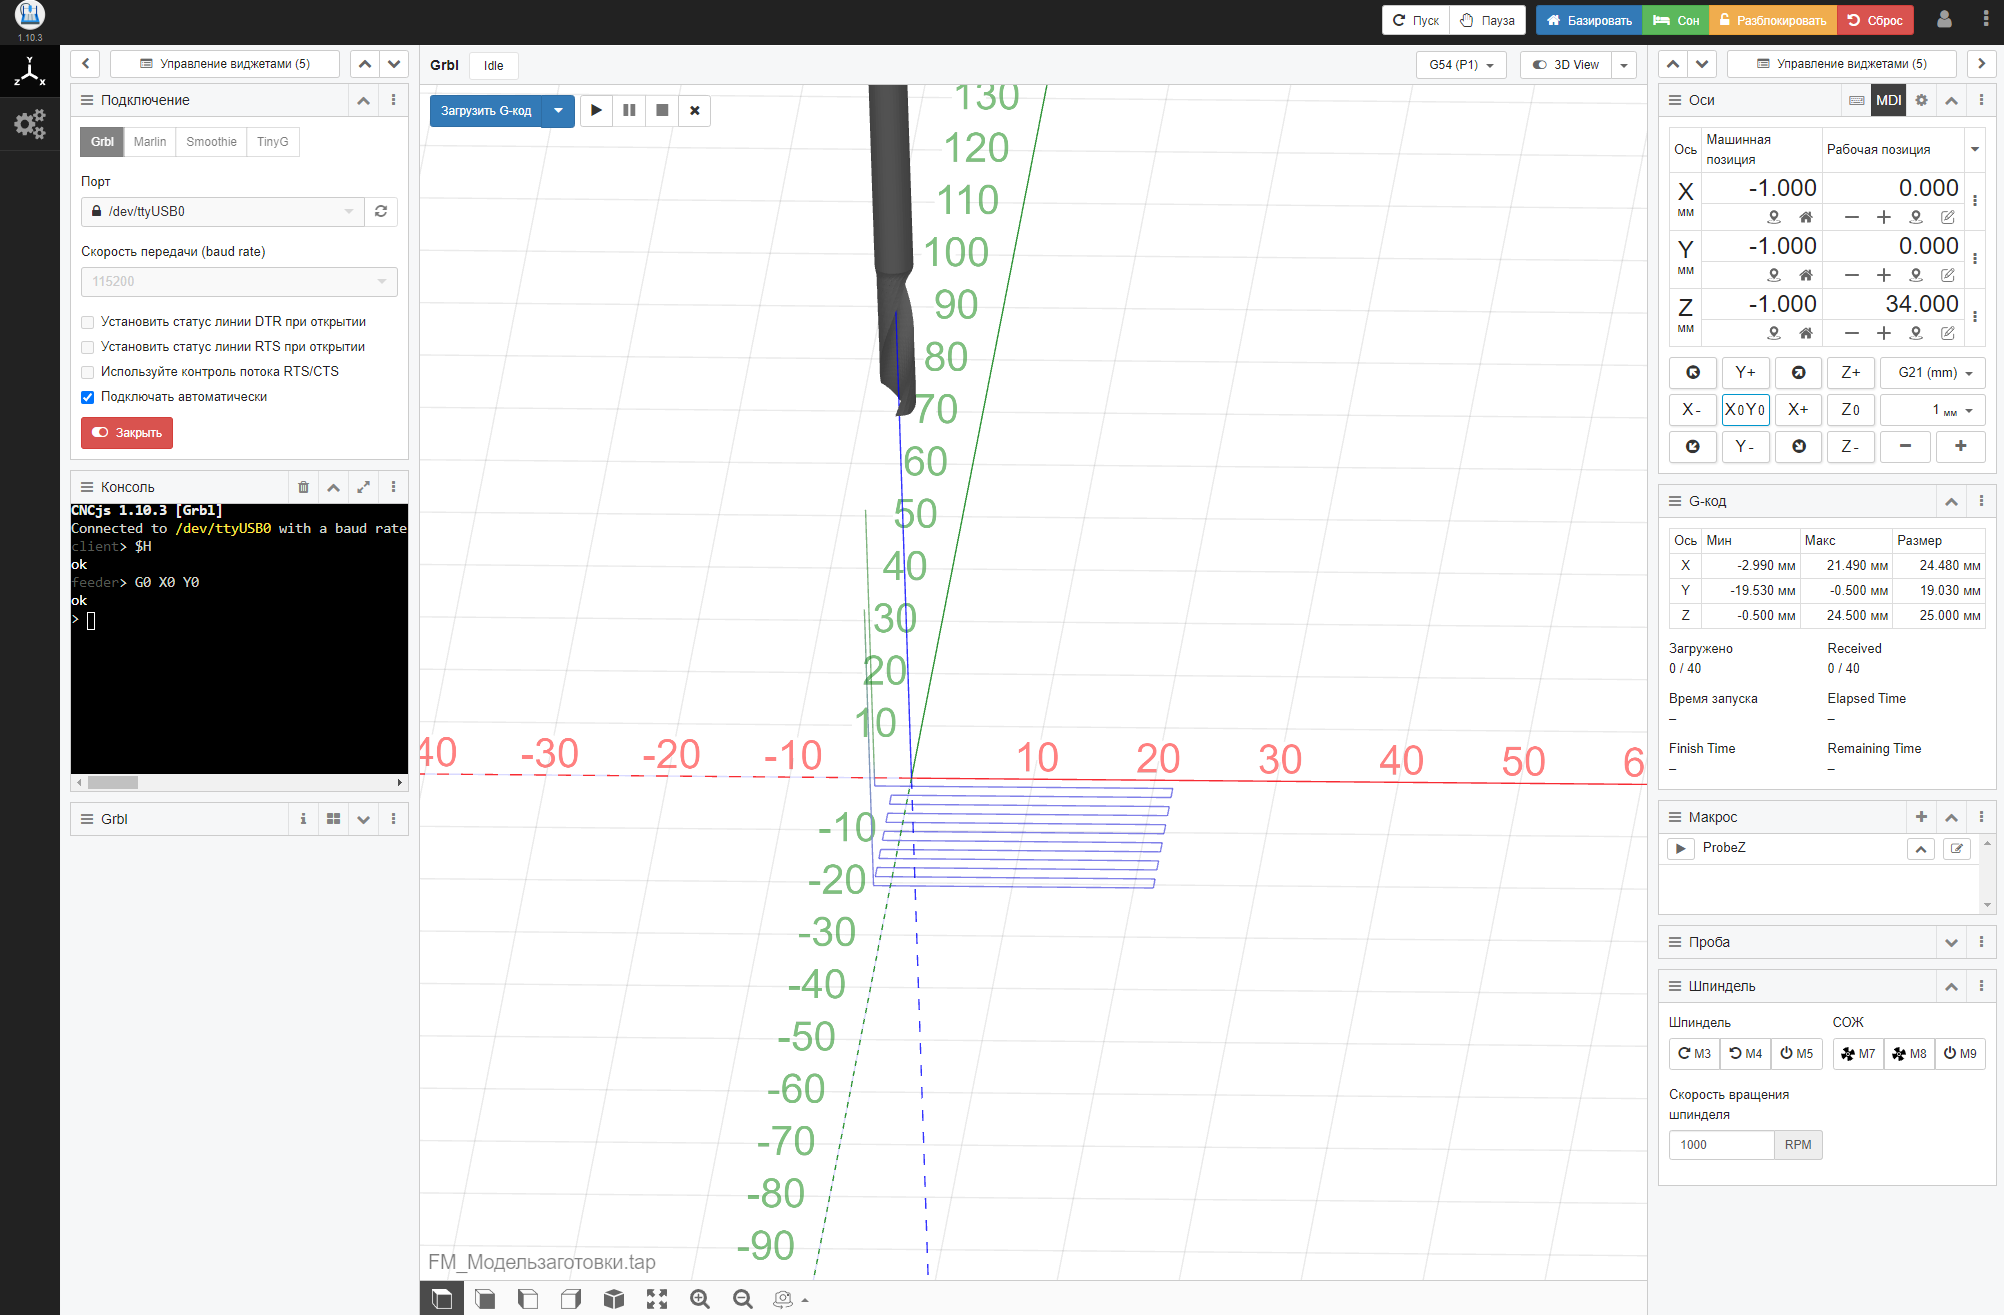Open the user account icon
Image resolution: width=2004 pixels, height=1315 pixels.
tap(1944, 19)
